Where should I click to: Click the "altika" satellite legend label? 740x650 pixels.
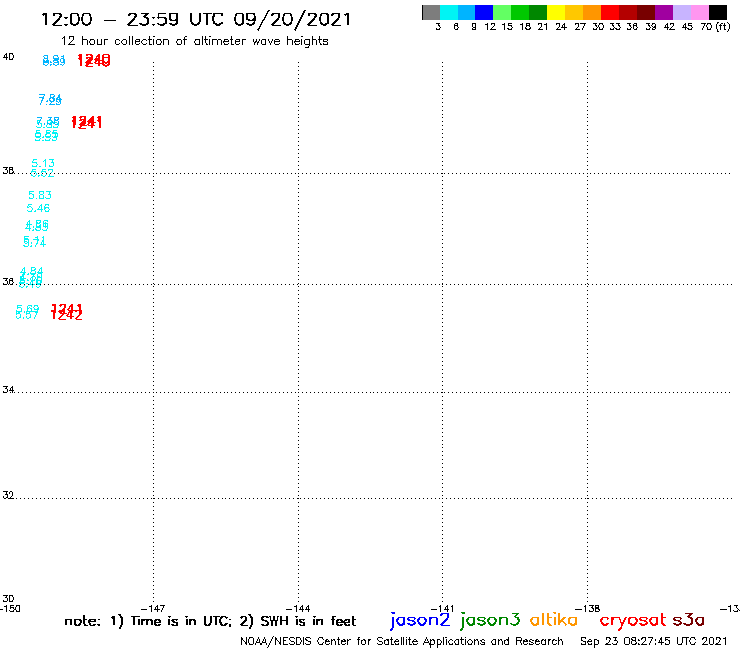click(x=554, y=619)
